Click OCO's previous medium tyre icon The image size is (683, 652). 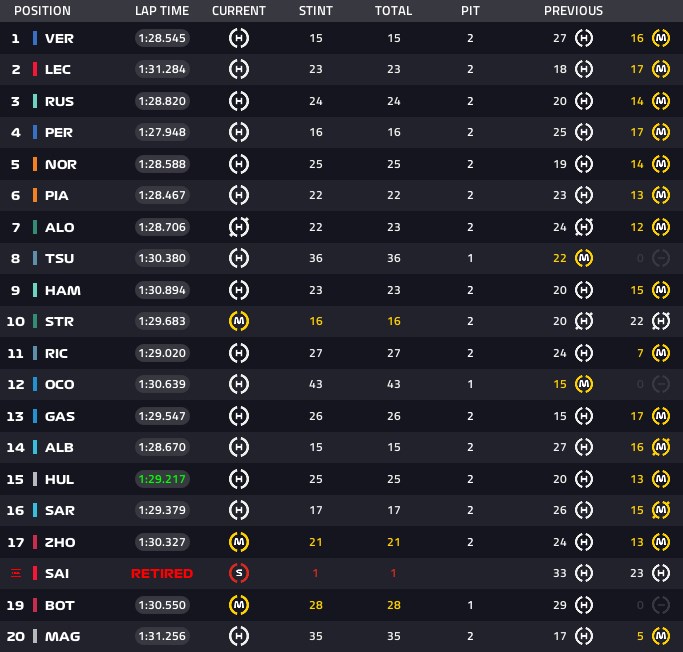584,384
